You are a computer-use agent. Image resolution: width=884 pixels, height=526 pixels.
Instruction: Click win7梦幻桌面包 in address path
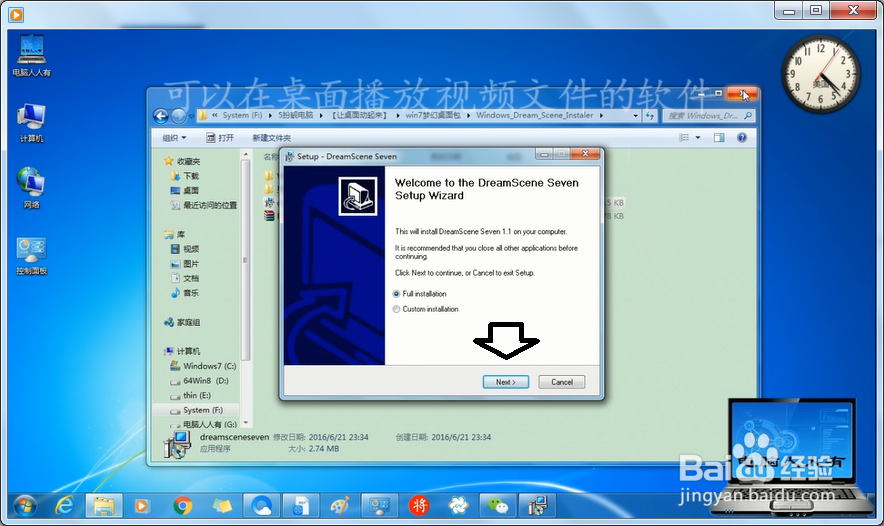click(432, 115)
